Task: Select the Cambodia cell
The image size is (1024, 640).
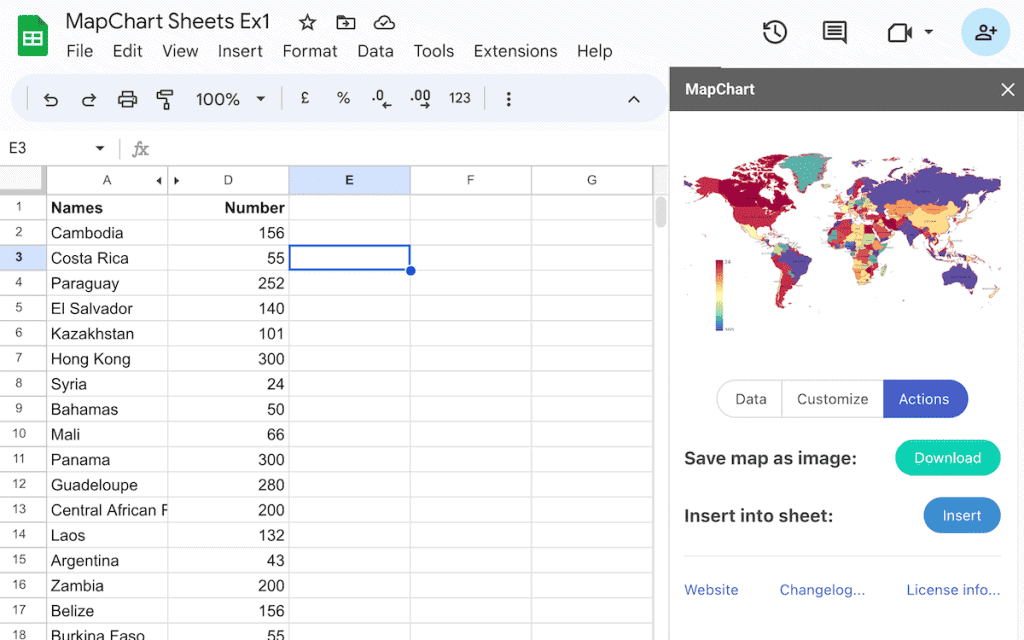Action: 107,232
